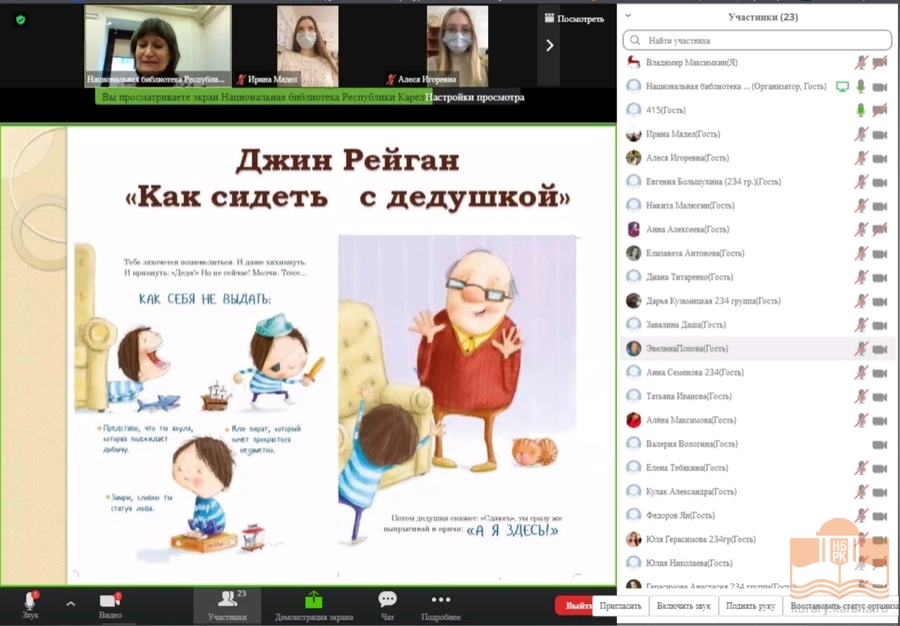
Task: Select participant Анна Семенова 234(Гость) name
Action: pyautogui.click(x=695, y=372)
